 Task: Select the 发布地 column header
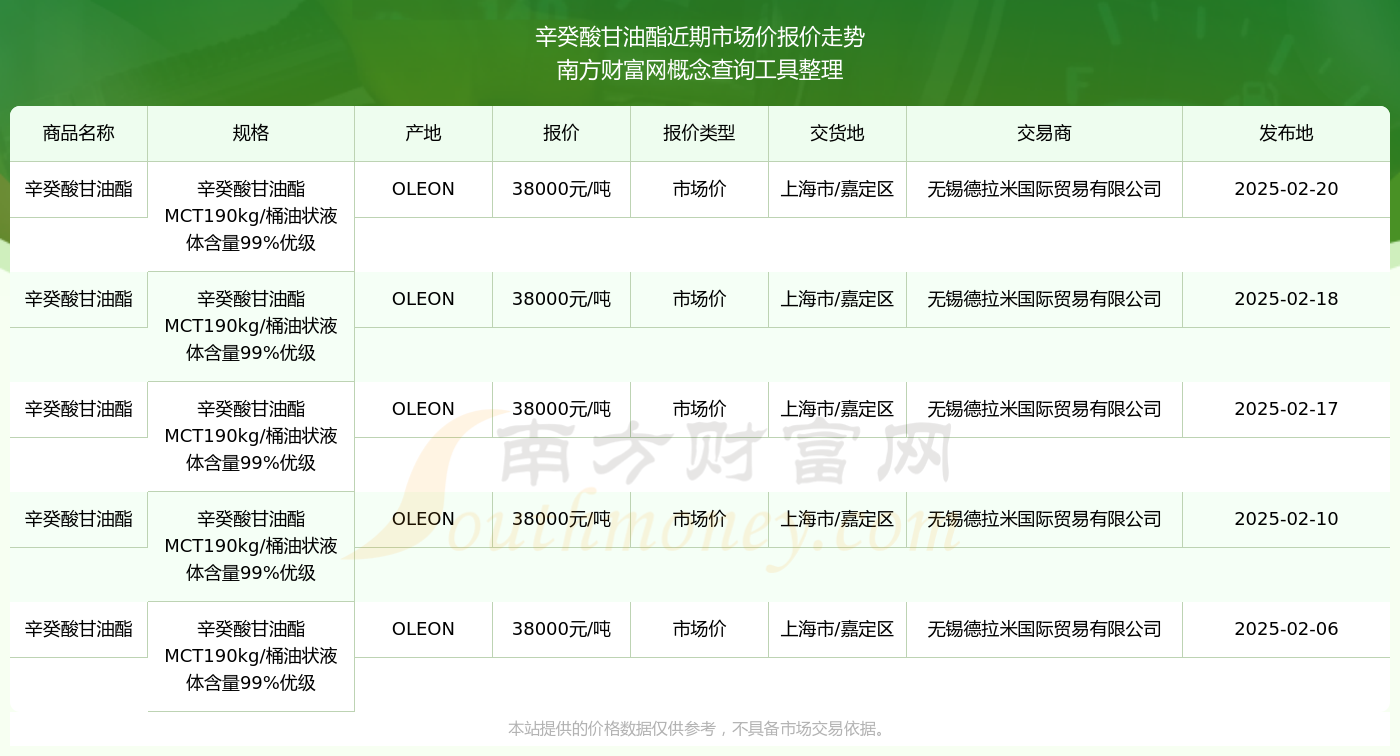pyautogui.click(x=1286, y=133)
